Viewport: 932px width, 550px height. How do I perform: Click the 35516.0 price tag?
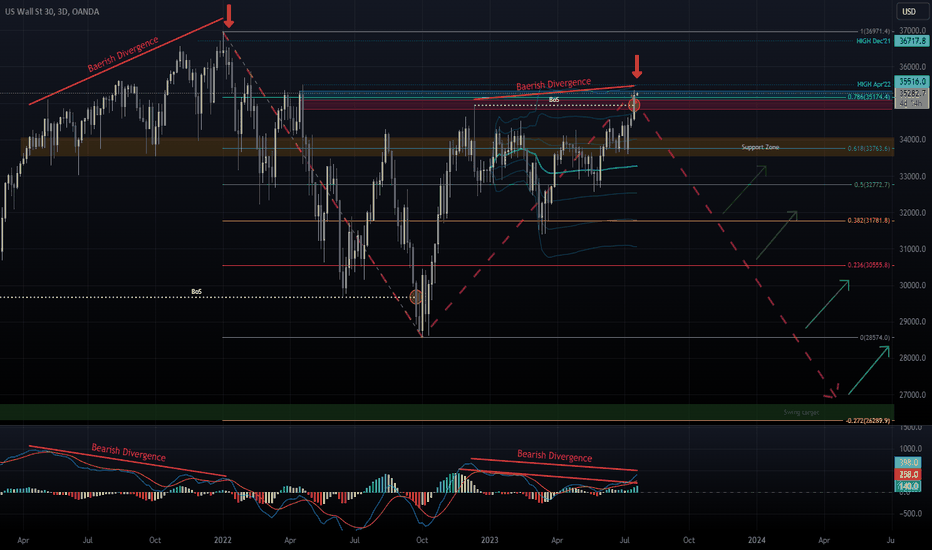tap(911, 81)
